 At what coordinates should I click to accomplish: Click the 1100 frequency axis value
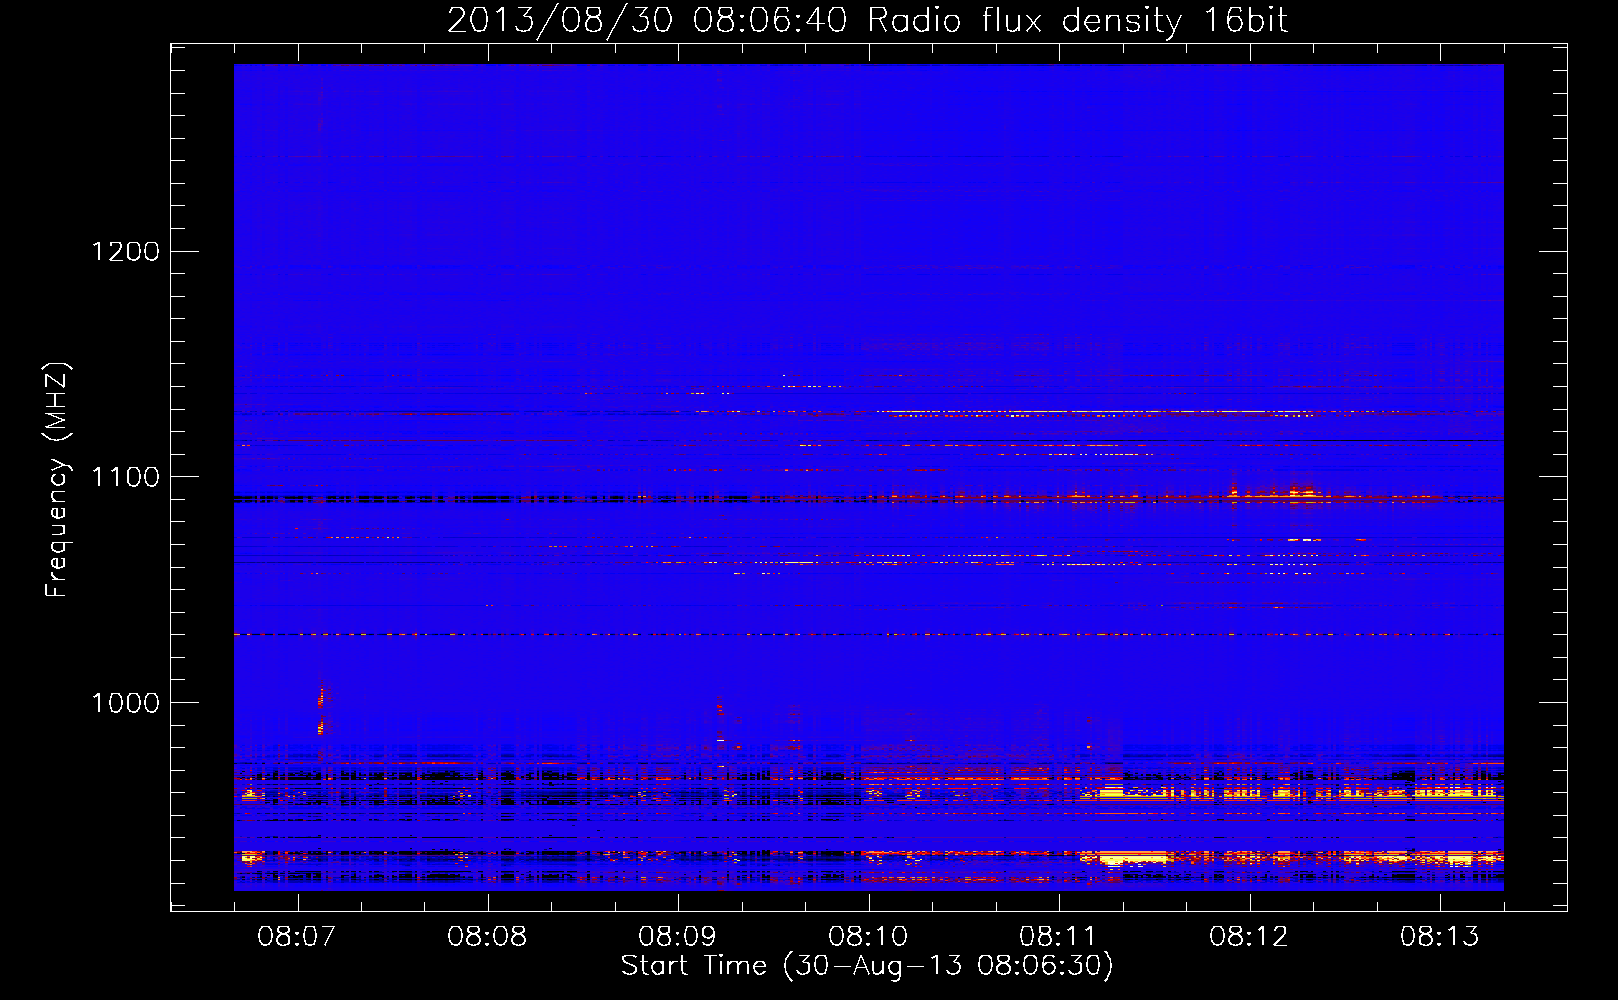pos(126,477)
